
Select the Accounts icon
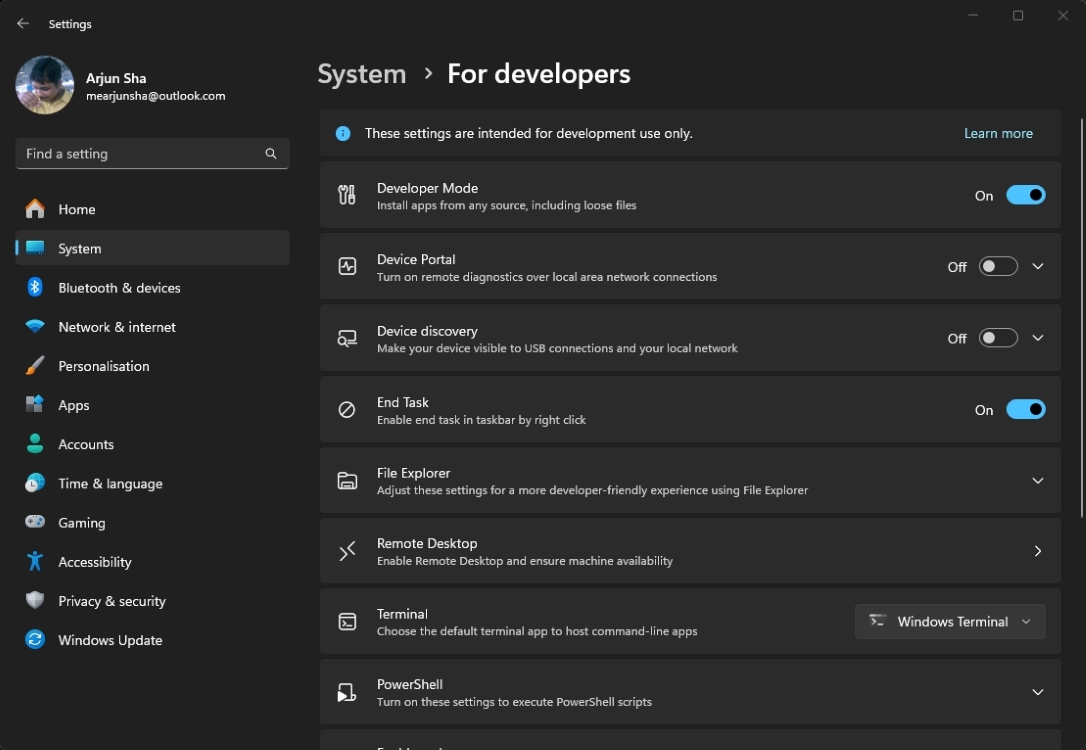(36, 444)
